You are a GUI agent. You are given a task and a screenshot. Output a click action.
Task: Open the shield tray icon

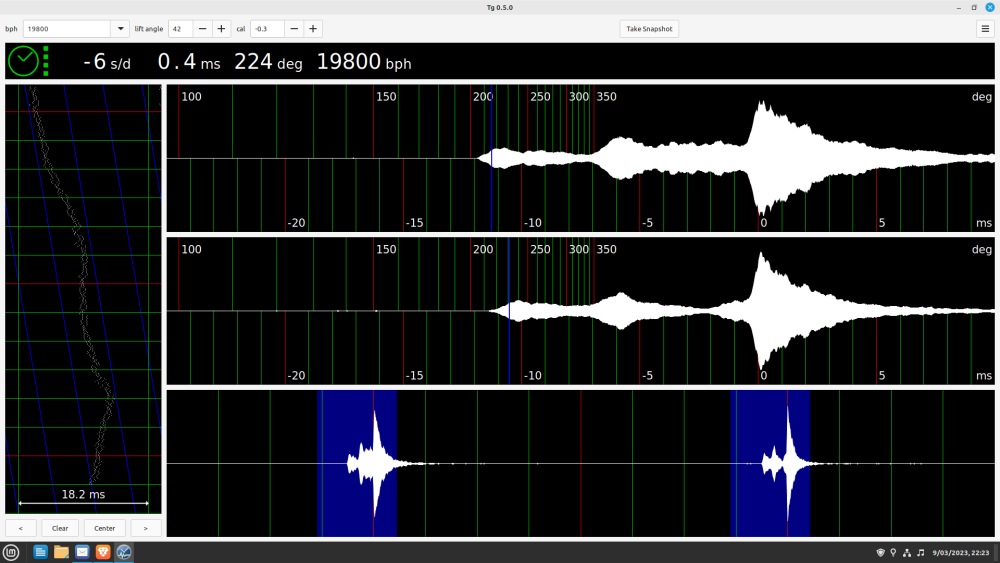(881, 553)
